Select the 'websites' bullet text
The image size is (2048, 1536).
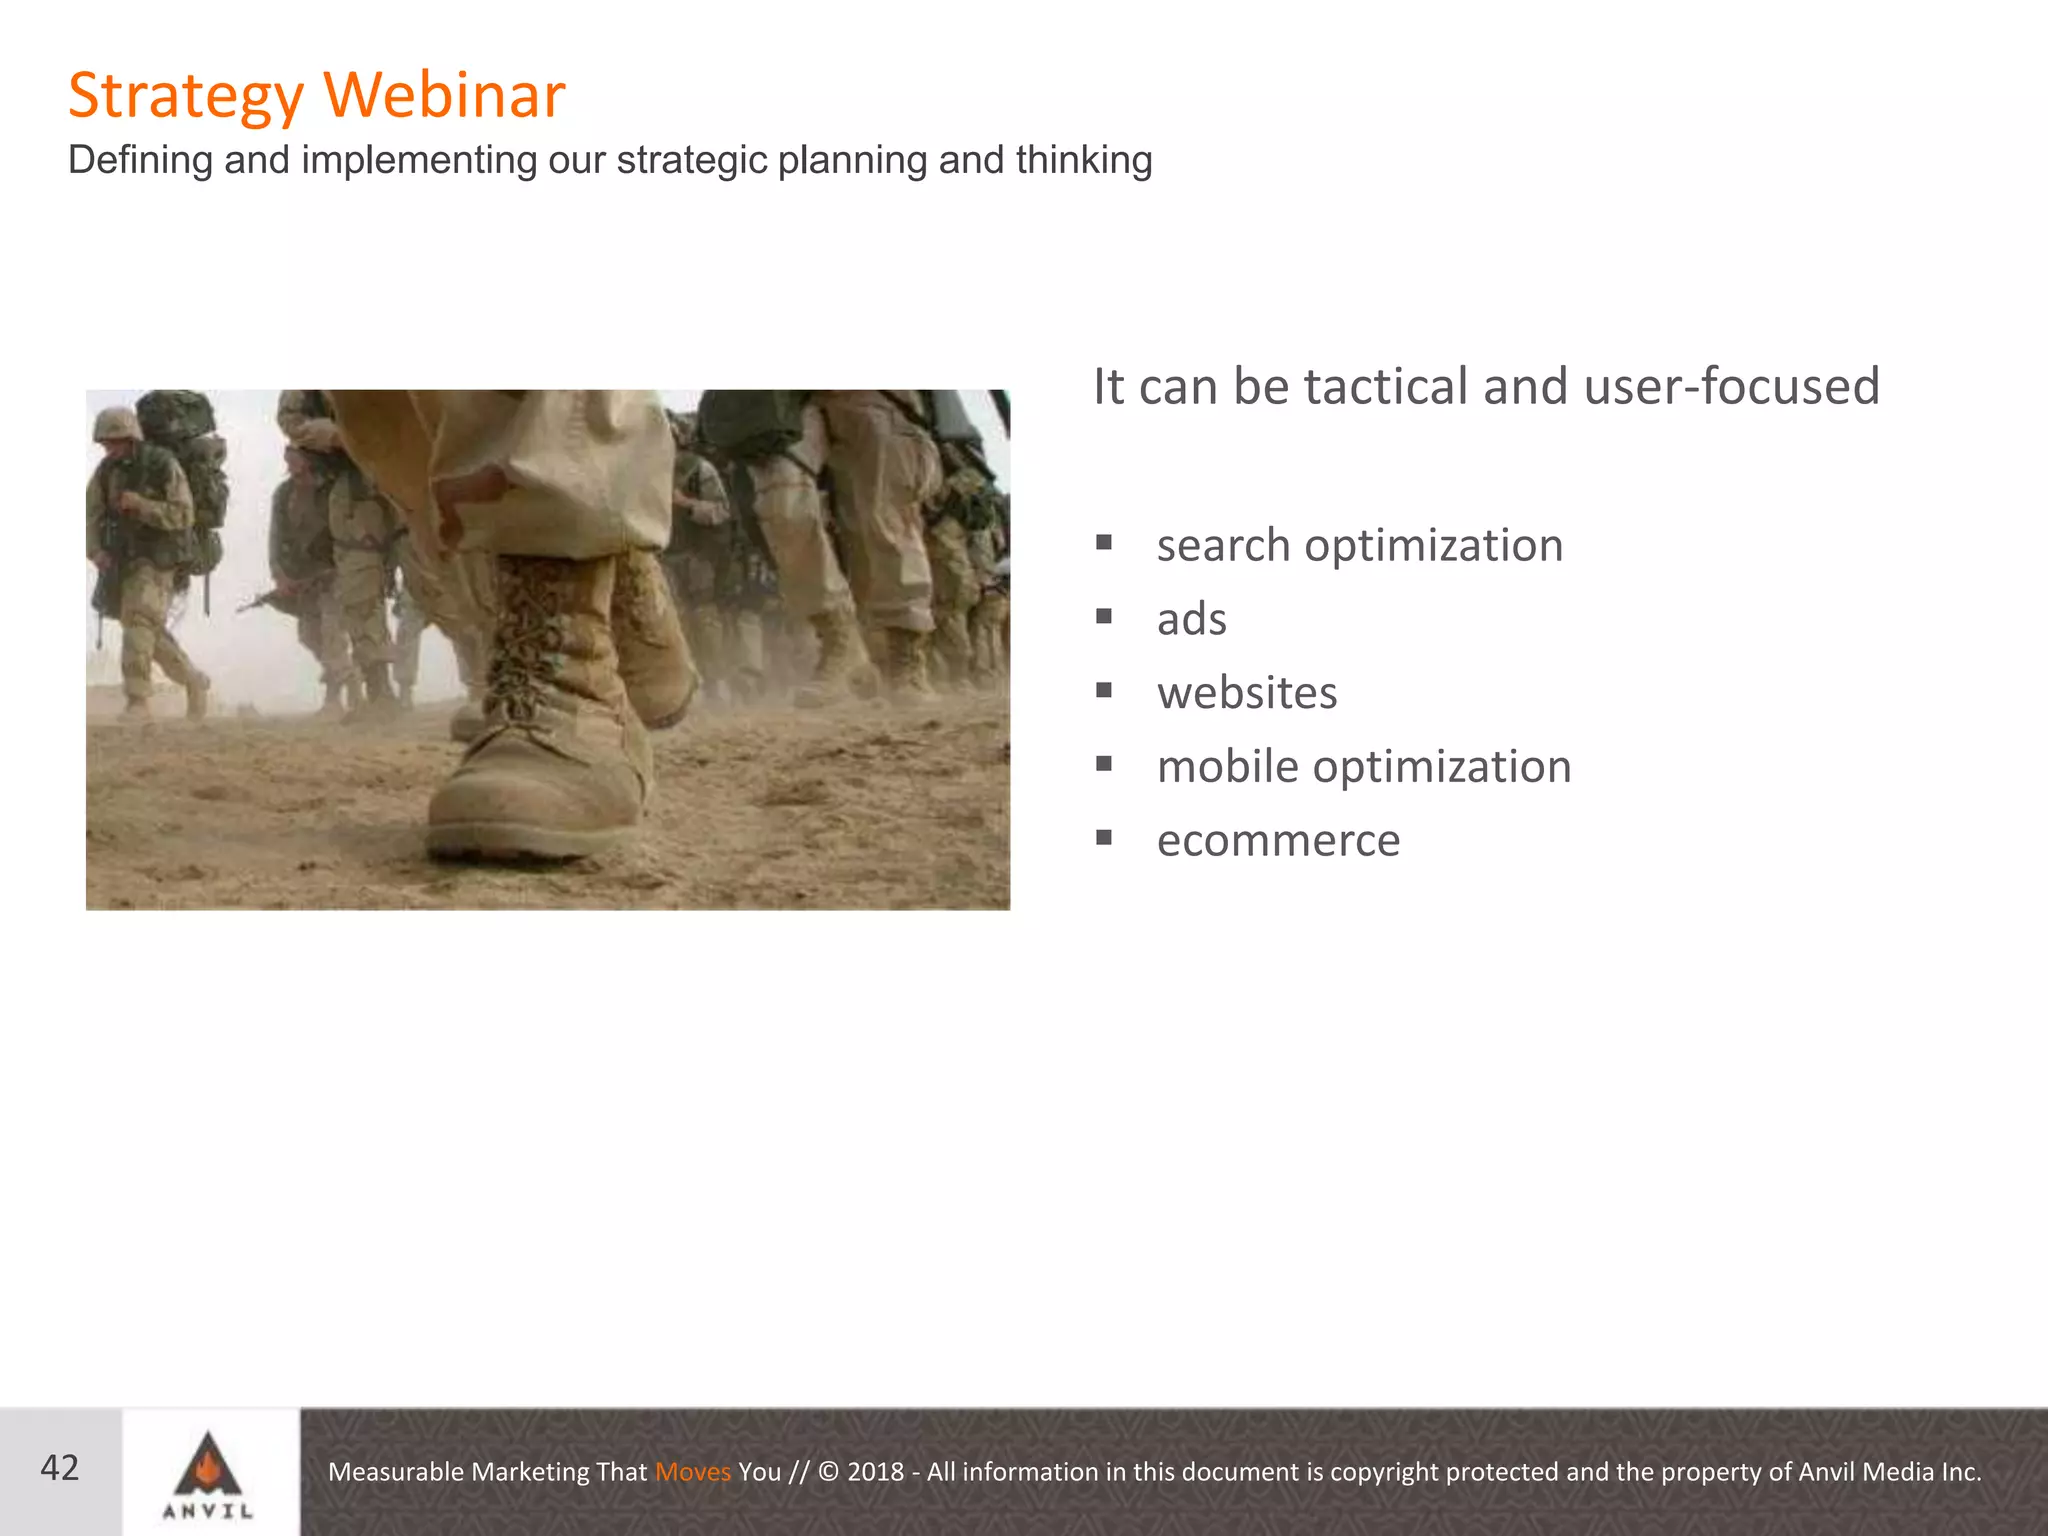(x=1246, y=693)
